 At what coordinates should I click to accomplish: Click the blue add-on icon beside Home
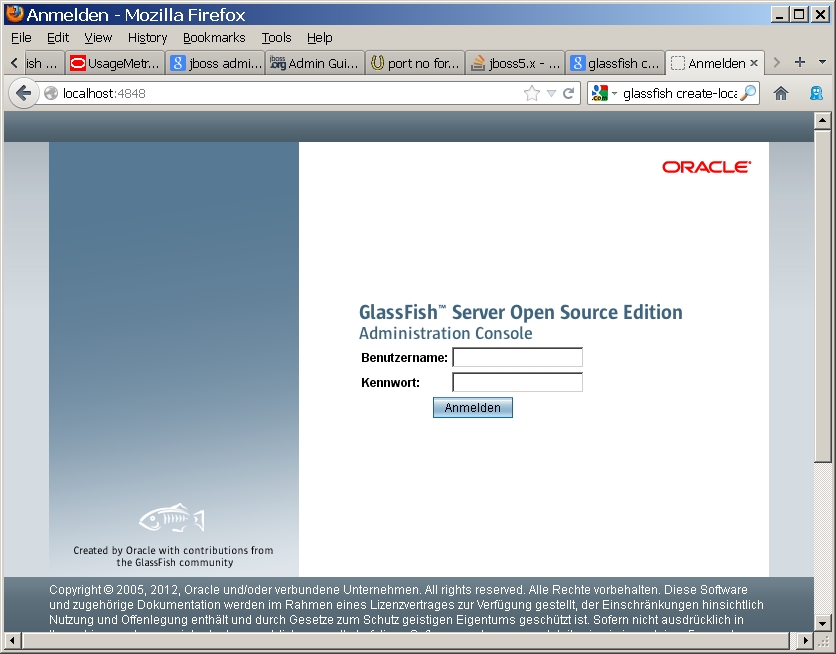coord(816,94)
